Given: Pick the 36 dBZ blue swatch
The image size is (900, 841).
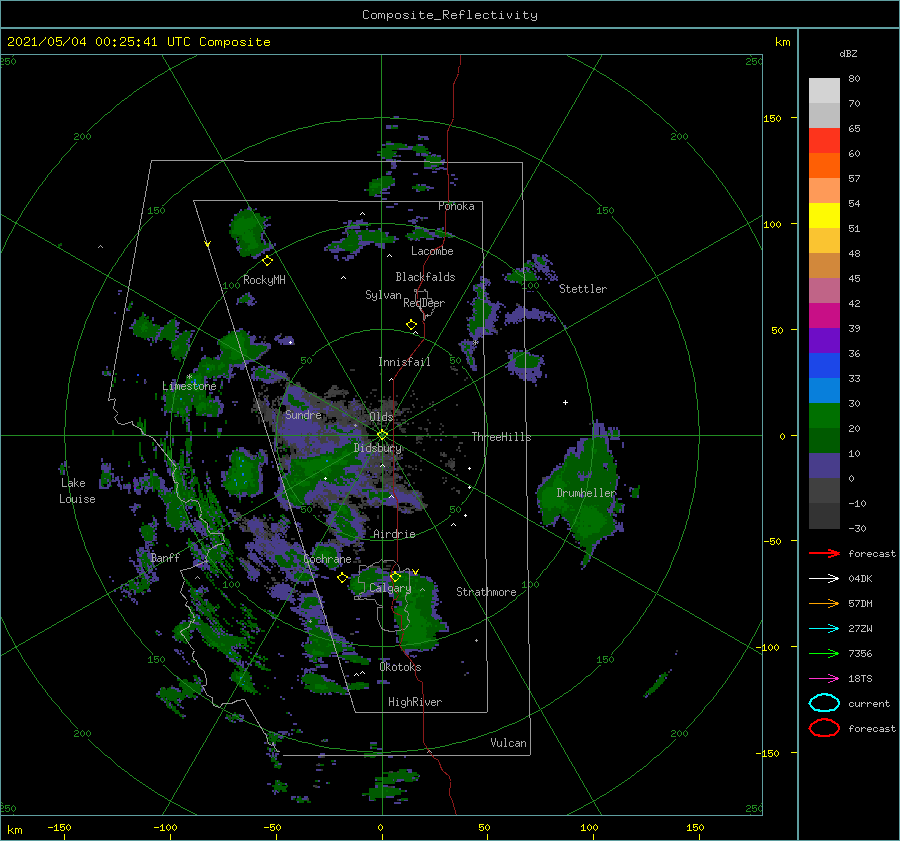Looking at the screenshot, I should click(x=824, y=365).
